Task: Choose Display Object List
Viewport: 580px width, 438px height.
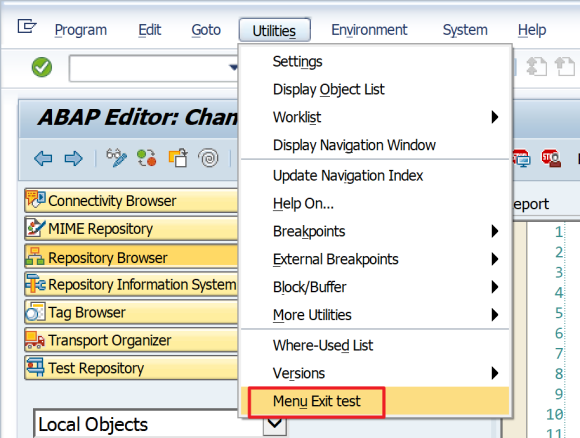Action: click(375, 89)
